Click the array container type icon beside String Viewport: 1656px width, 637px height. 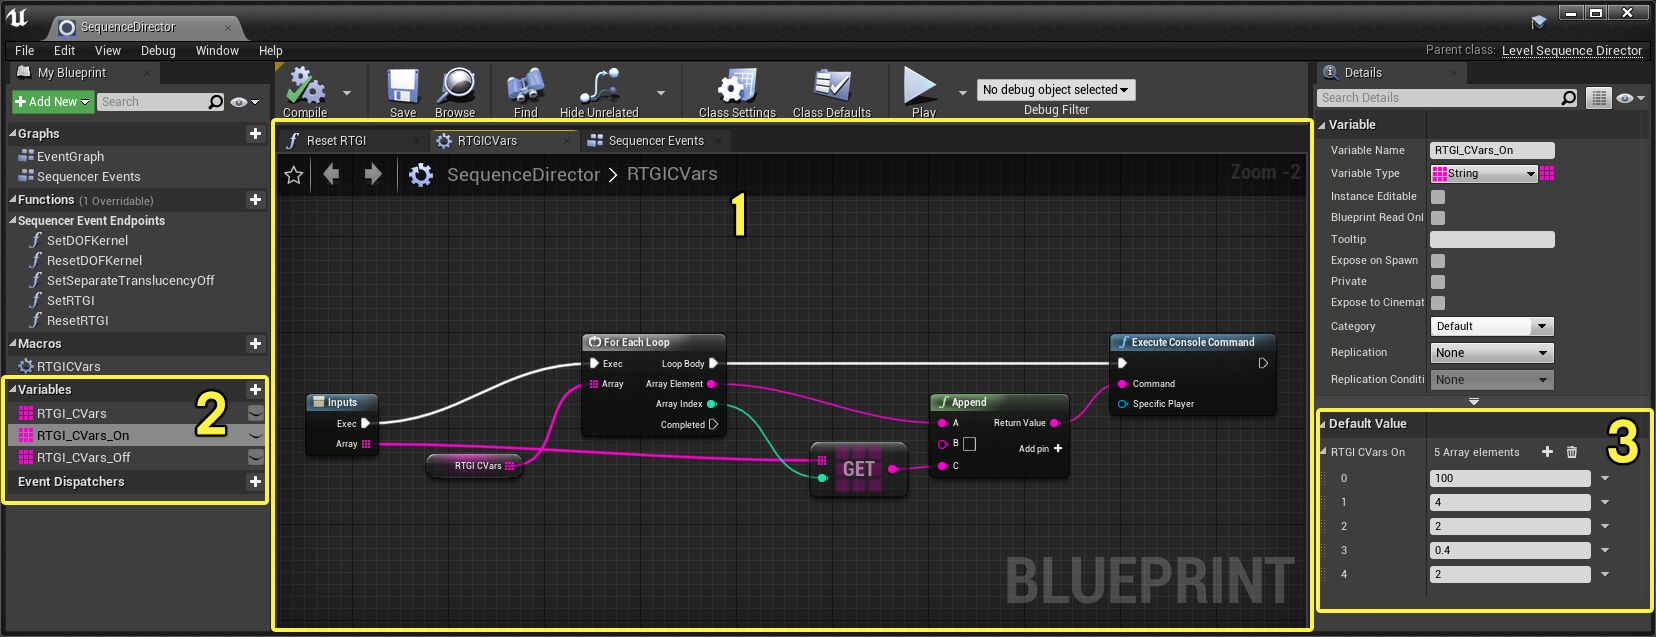tap(1547, 173)
